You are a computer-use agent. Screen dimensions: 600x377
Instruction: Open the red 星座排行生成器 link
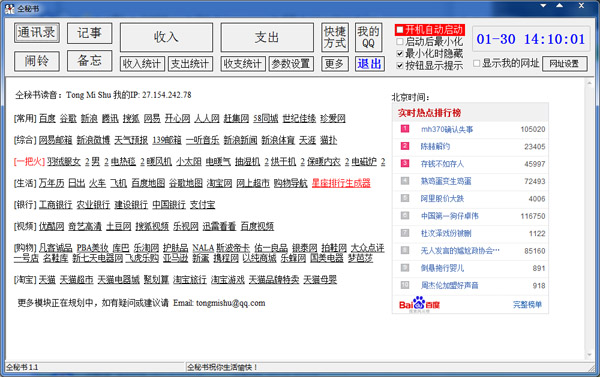[x=341, y=183]
